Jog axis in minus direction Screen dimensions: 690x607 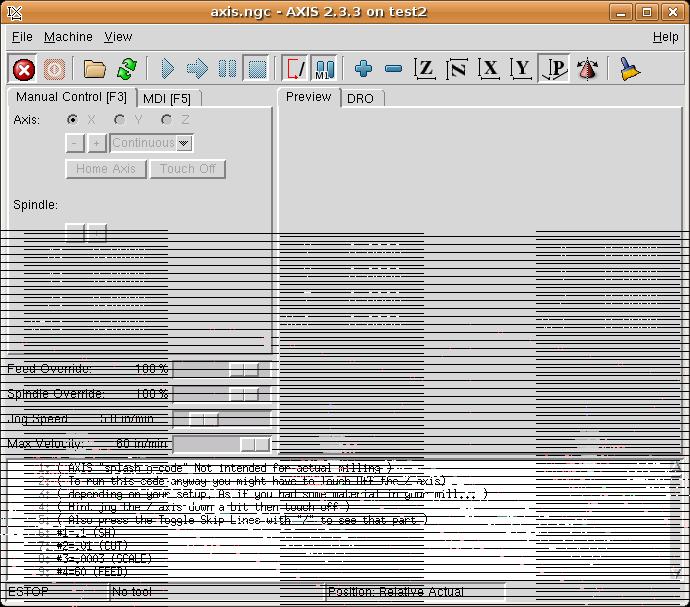75,143
